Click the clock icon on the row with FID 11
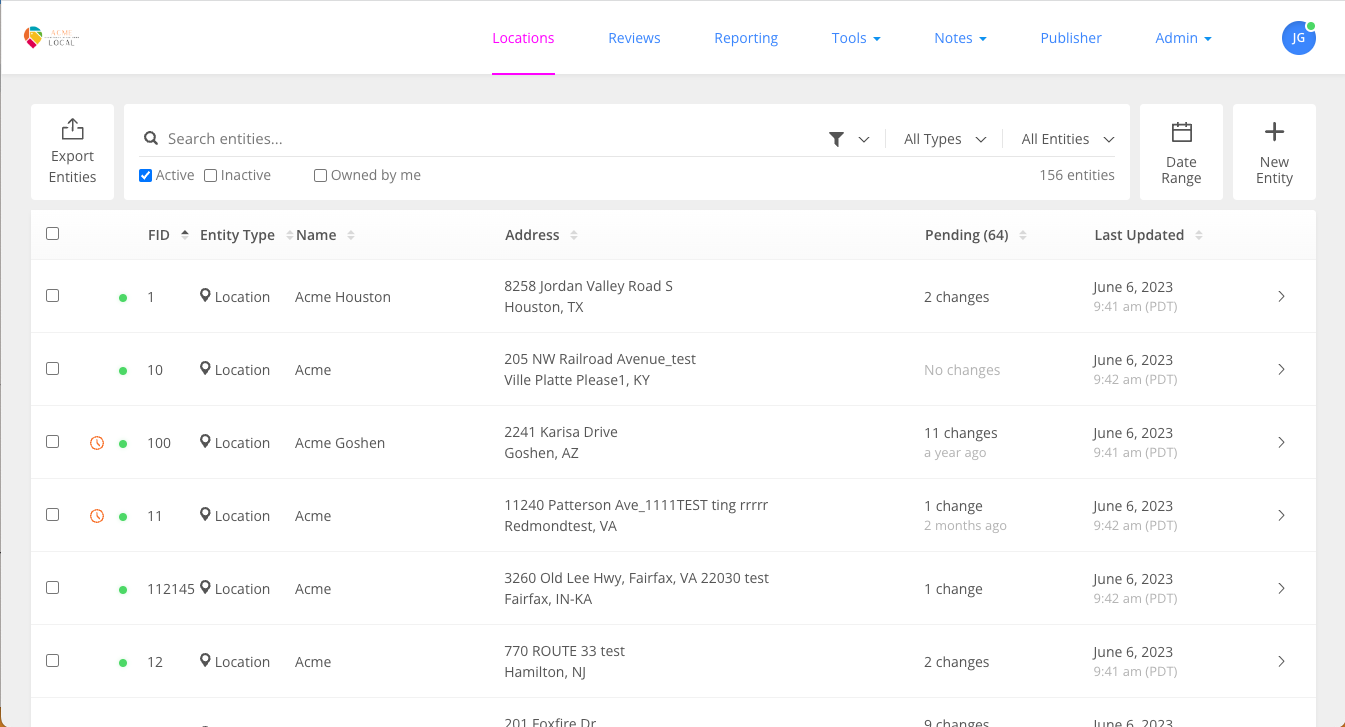The height and width of the screenshot is (727, 1345). [97, 515]
